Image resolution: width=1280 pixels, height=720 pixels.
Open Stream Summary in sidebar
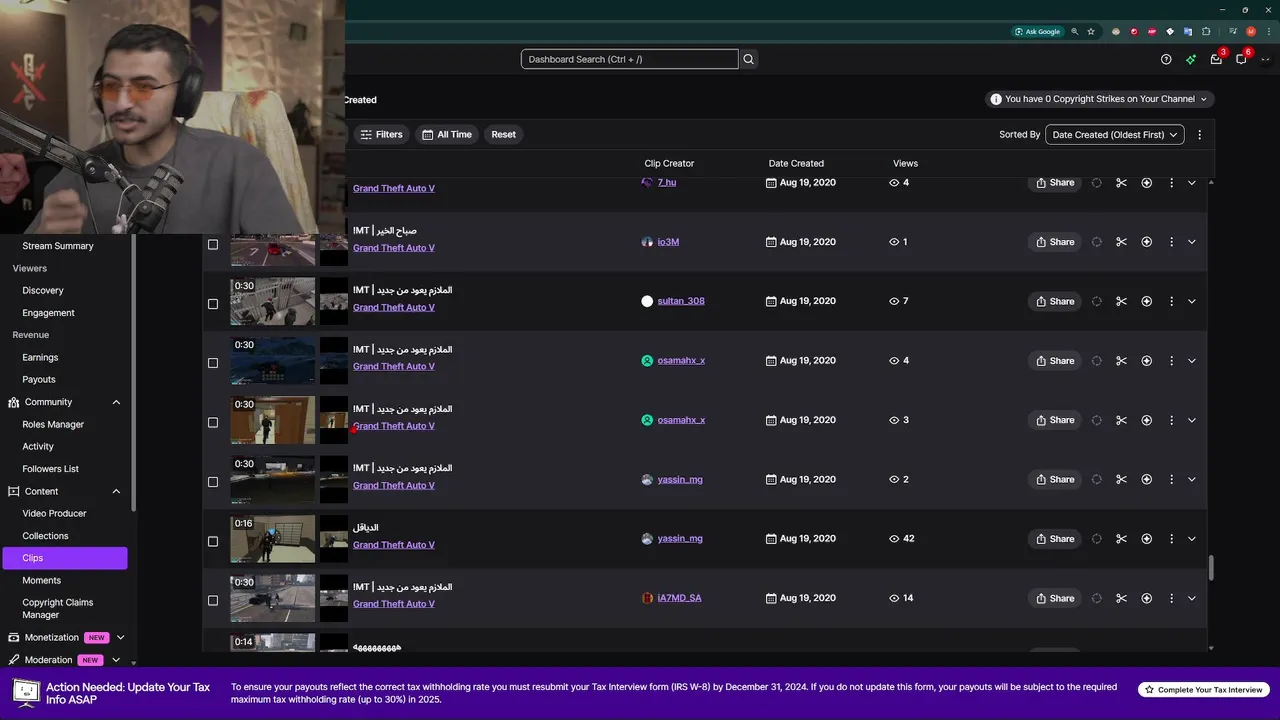point(58,246)
